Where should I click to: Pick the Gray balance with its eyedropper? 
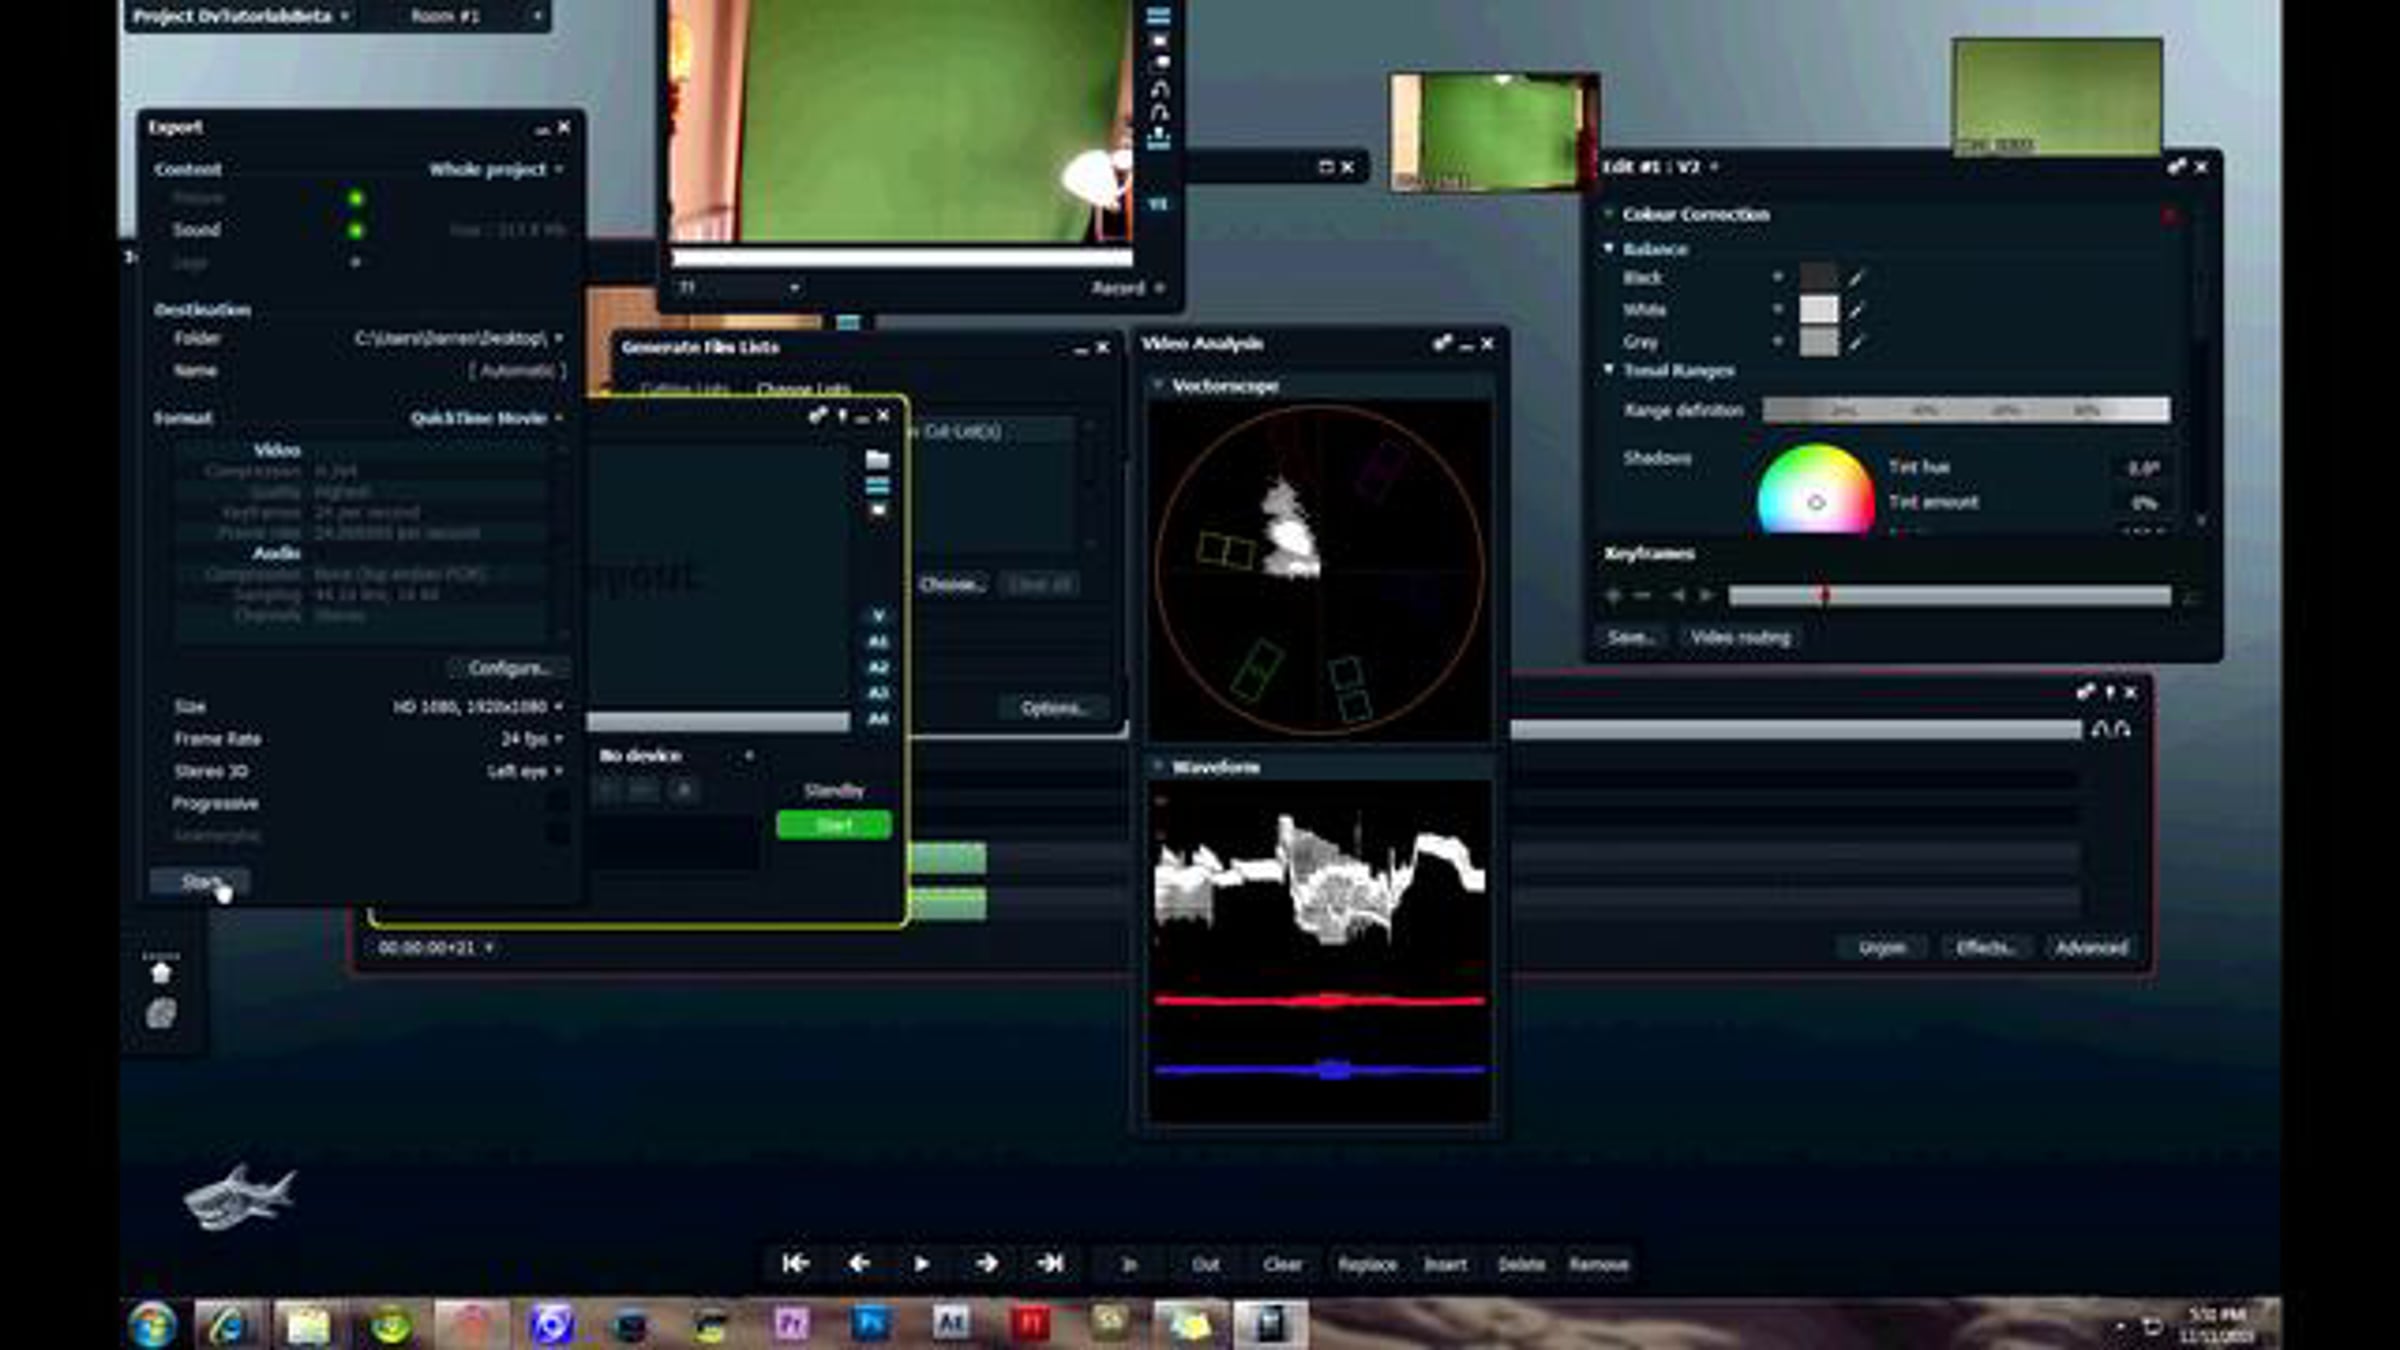click(x=1856, y=342)
